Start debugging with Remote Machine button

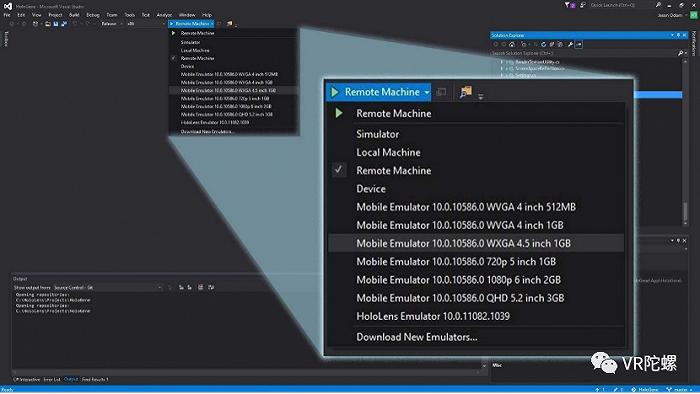coord(191,24)
